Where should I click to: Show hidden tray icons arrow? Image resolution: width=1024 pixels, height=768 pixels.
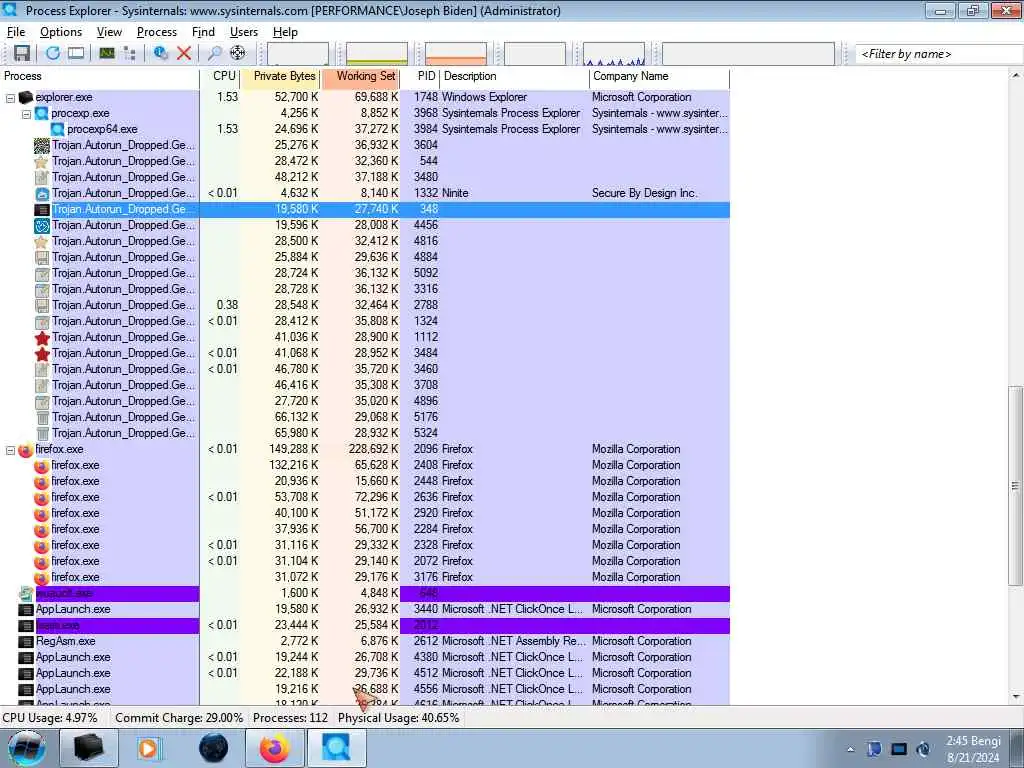point(850,749)
